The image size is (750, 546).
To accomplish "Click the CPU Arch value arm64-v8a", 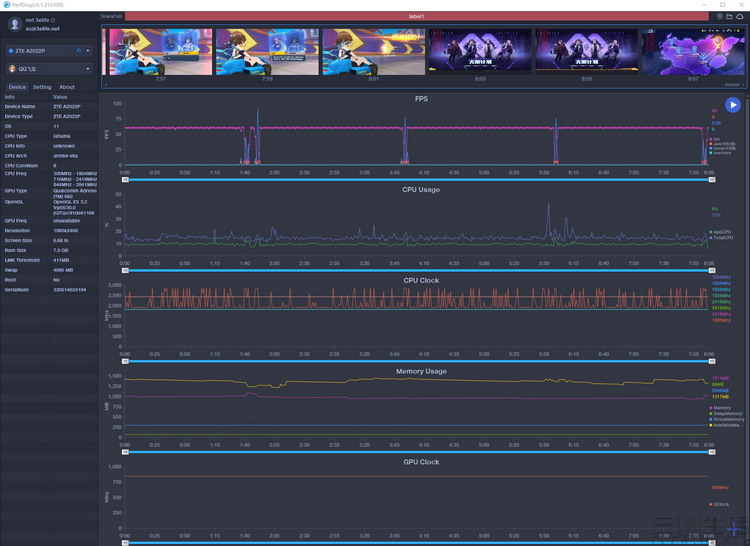I will click(x=66, y=156).
